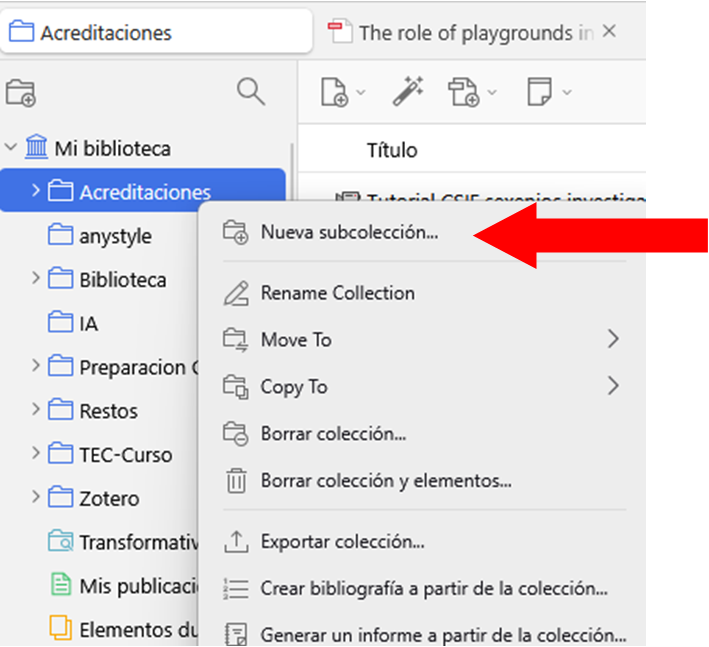Expand the Biblioteca collection
The width and height of the screenshot is (709, 647).
click(x=36, y=278)
